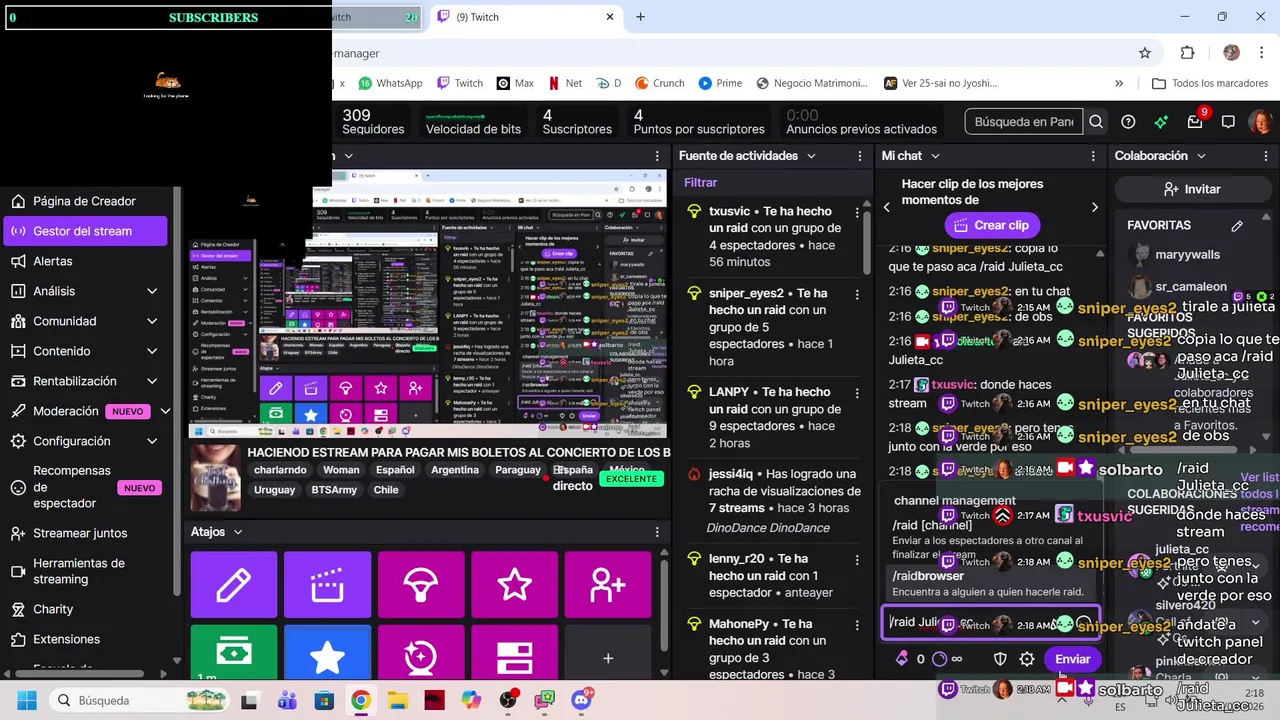This screenshot has height=720, width=1280.
Task: Open the Atajos panel dropdown
Action: click(238, 532)
